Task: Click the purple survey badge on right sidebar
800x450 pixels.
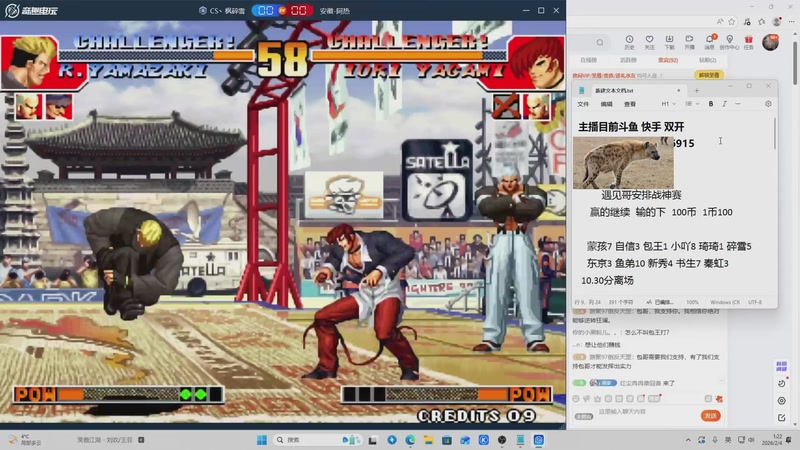Action: click(x=781, y=366)
